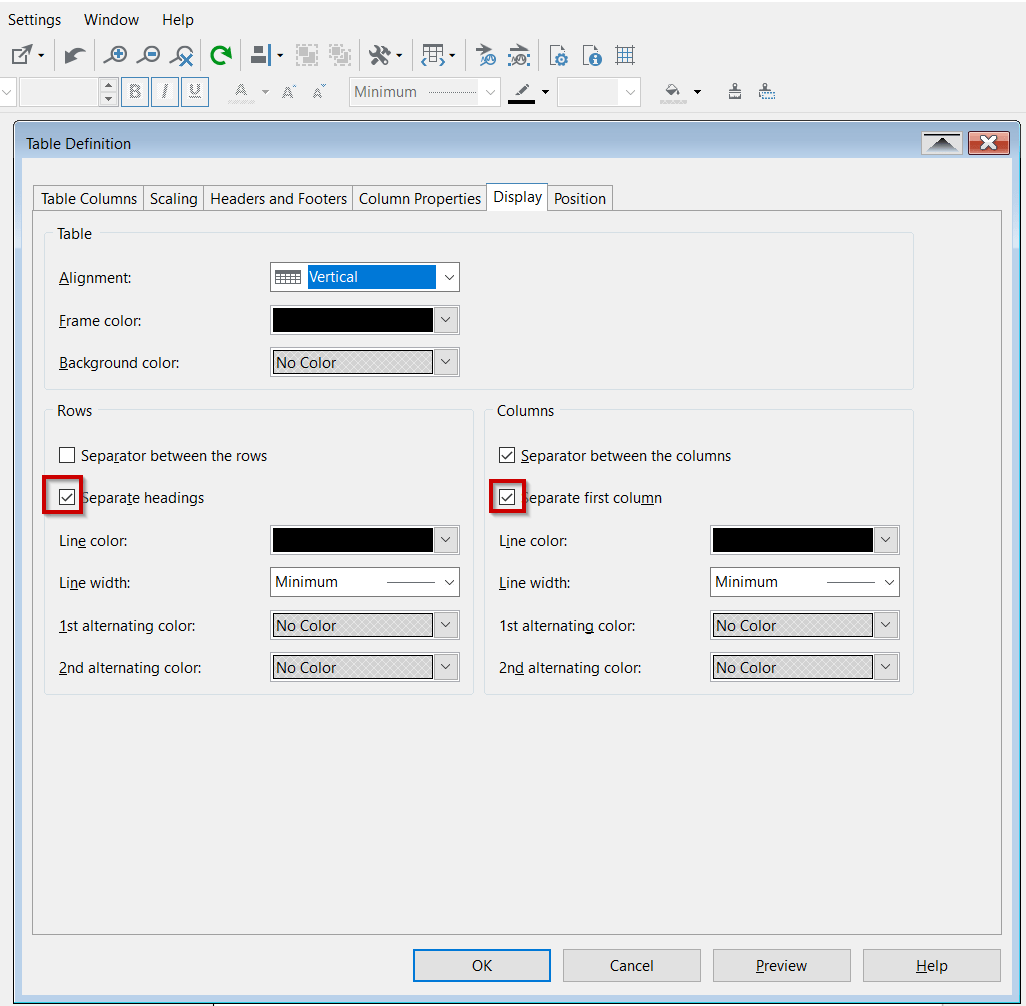Toggle underline formatting
Viewport: 1026px width, 1006px height.
tap(195, 92)
